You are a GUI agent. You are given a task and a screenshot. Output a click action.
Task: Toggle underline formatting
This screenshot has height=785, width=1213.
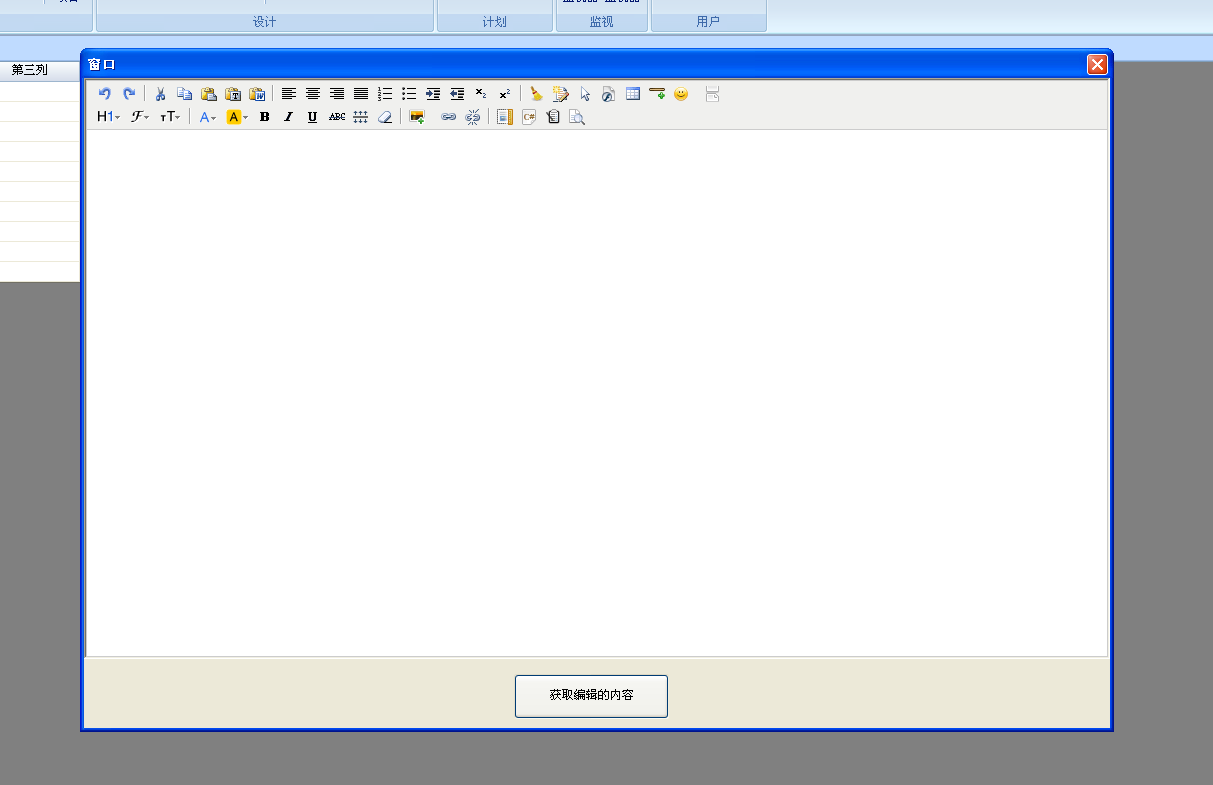point(313,117)
